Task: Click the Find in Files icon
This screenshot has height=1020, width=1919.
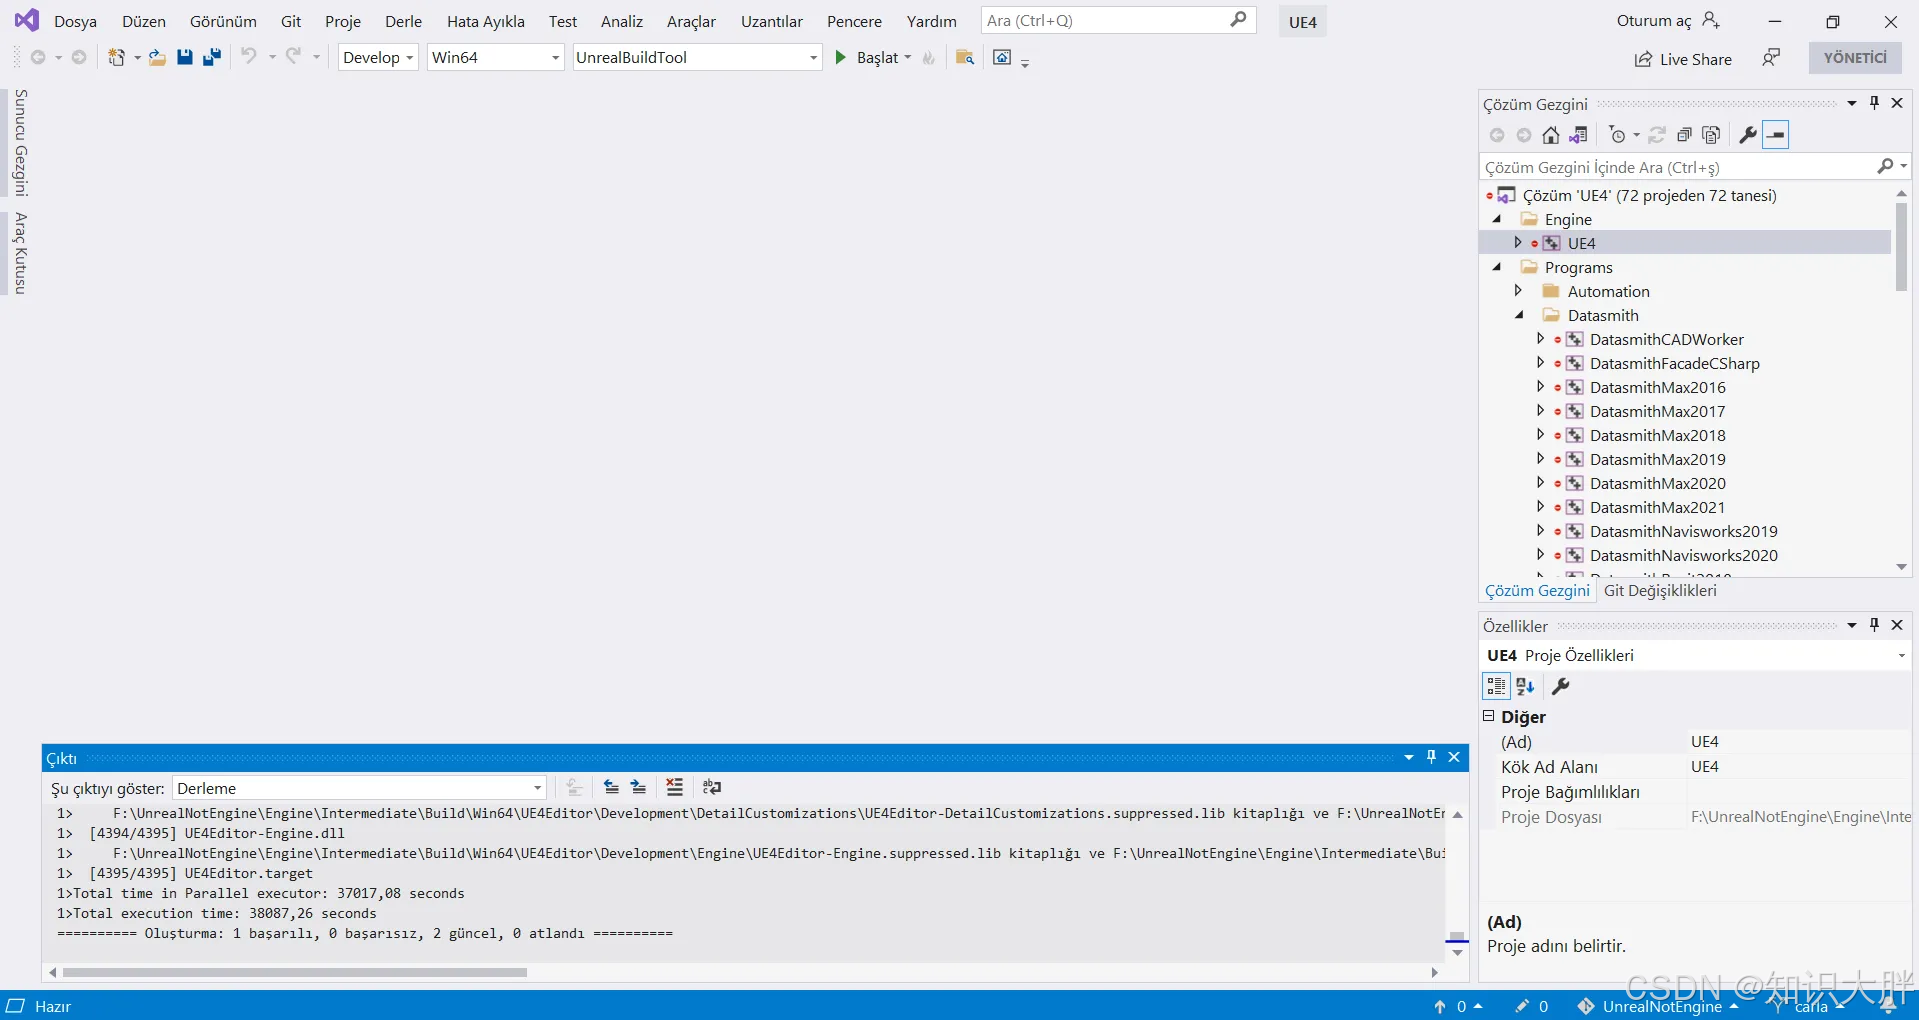Action: 964,58
